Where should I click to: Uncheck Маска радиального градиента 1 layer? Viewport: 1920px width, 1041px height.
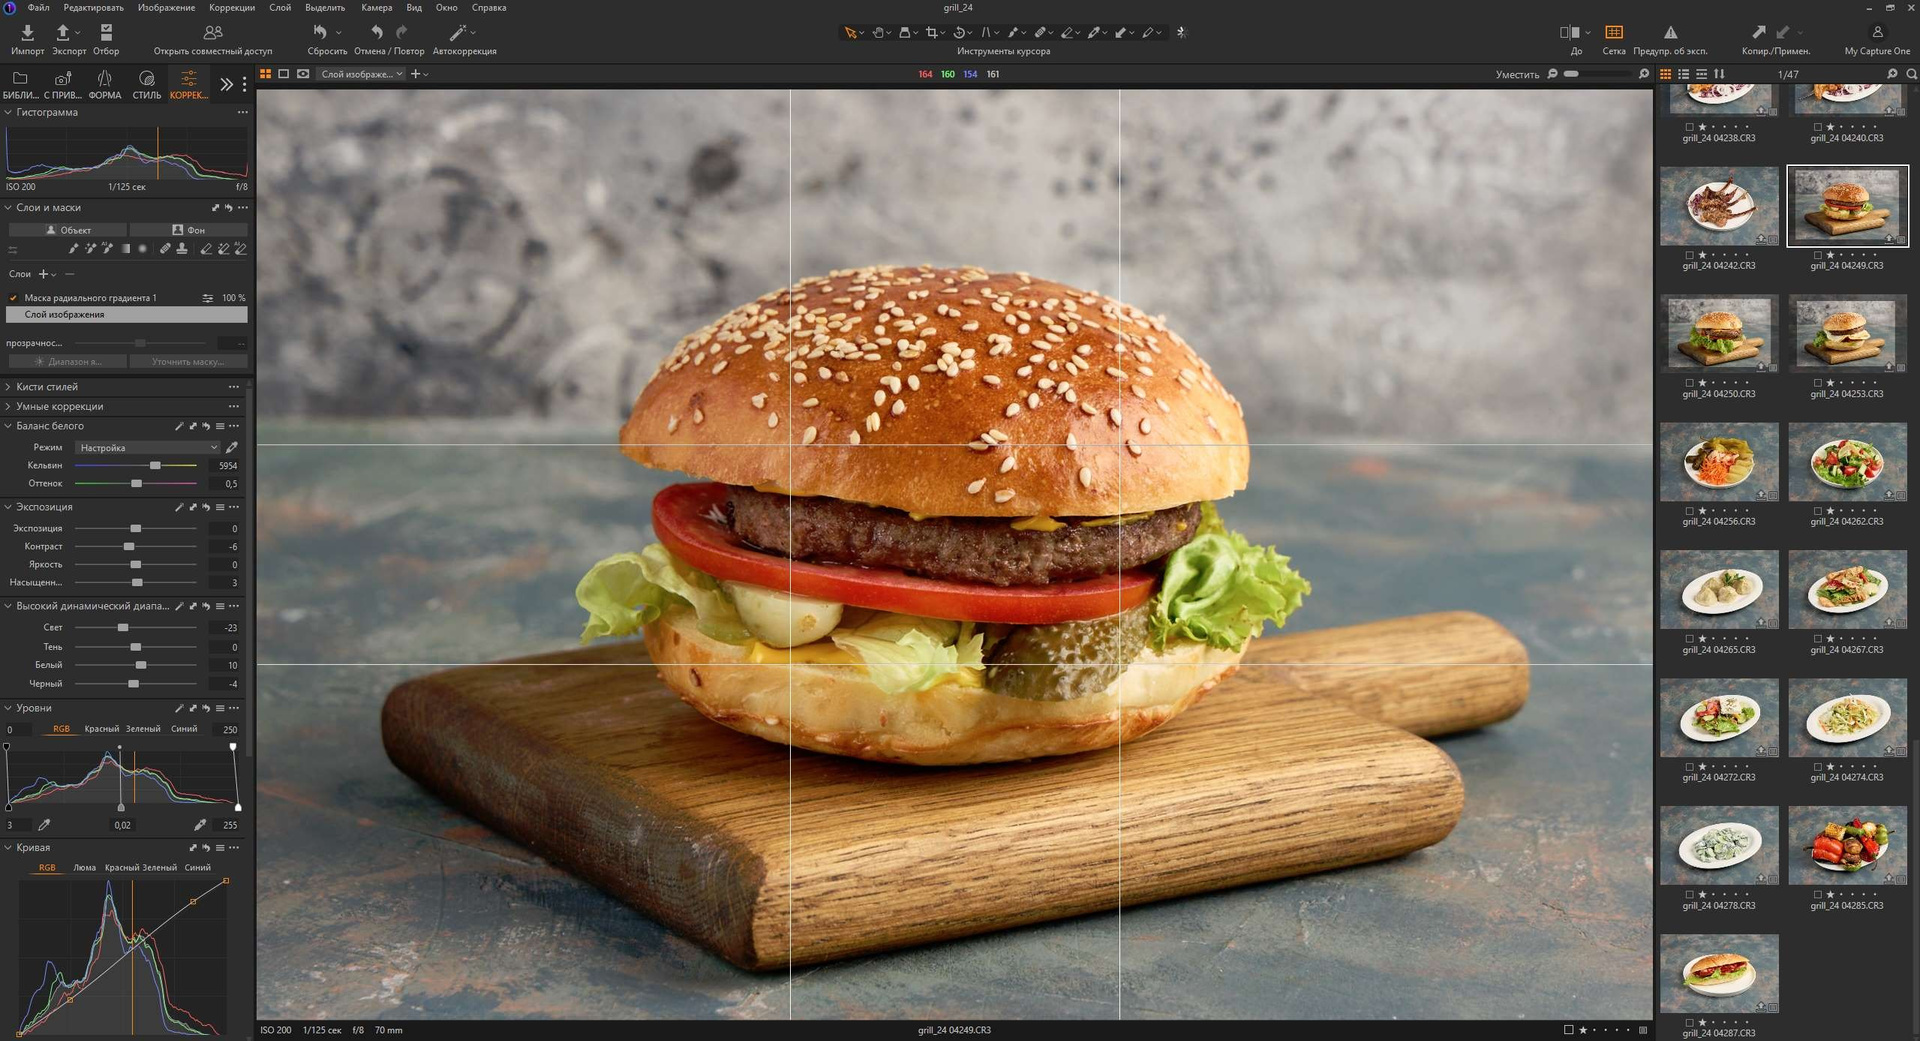pyautogui.click(x=13, y=298)
